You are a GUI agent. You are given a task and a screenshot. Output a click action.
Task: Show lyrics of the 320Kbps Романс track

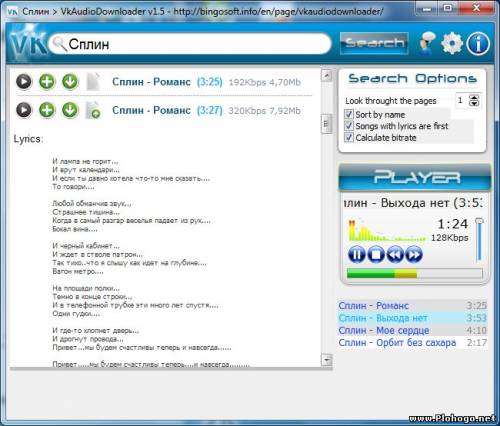pyautogui.click(x=93, y=110)
